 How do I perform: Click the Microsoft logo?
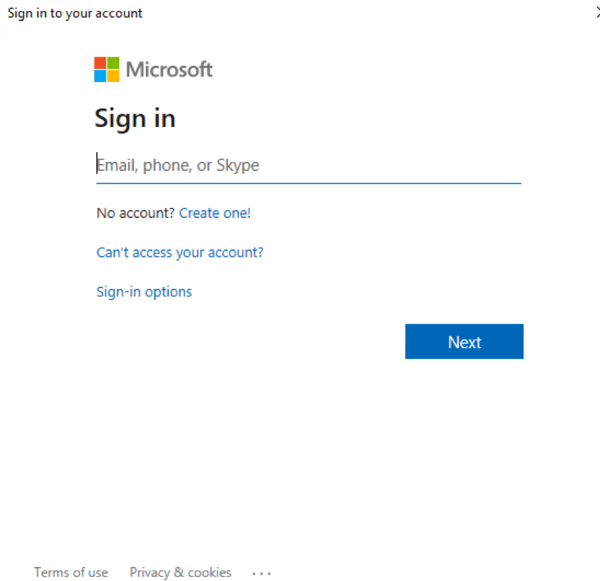pyautogui.click(x=153, y=70)
